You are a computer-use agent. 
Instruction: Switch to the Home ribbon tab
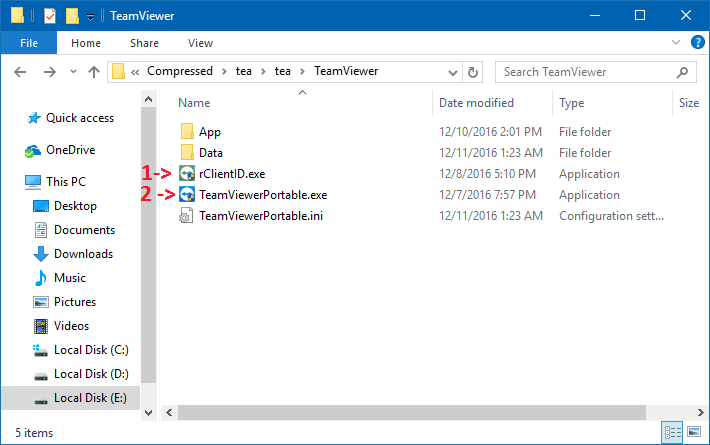coord(86,43)
